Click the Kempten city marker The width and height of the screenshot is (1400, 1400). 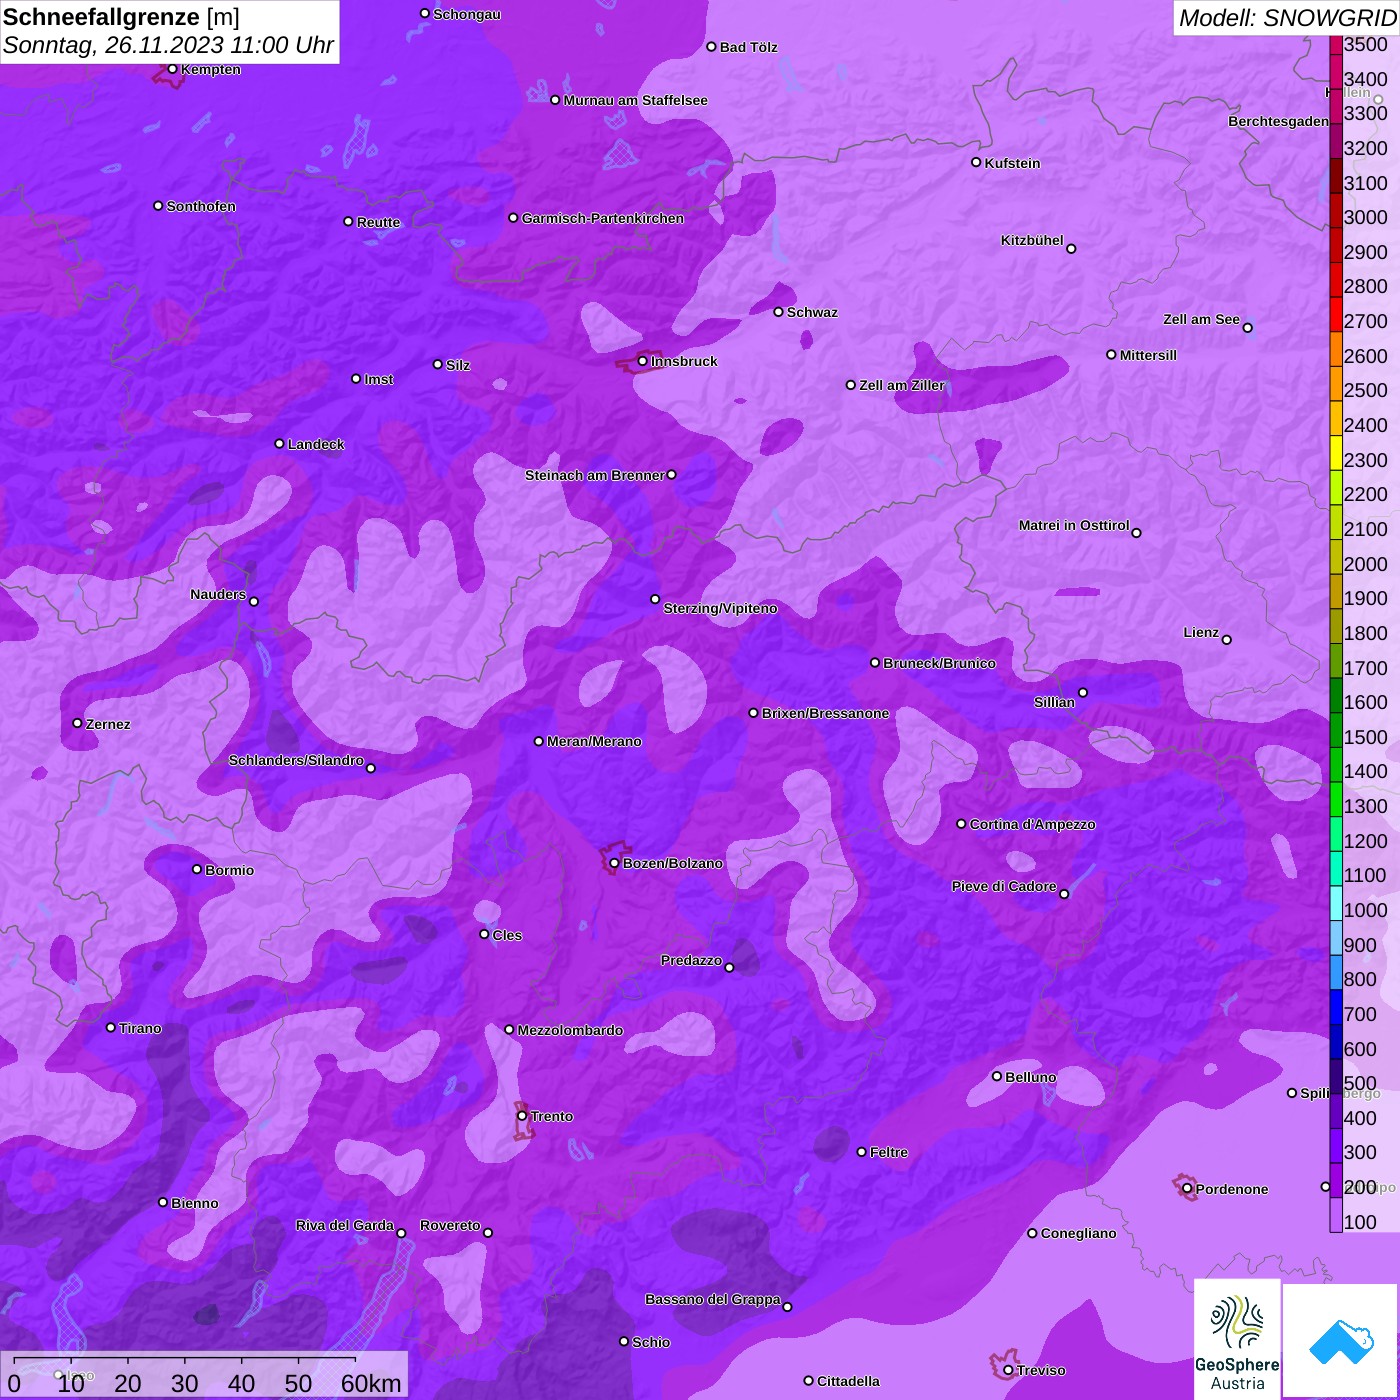(172, 69)
